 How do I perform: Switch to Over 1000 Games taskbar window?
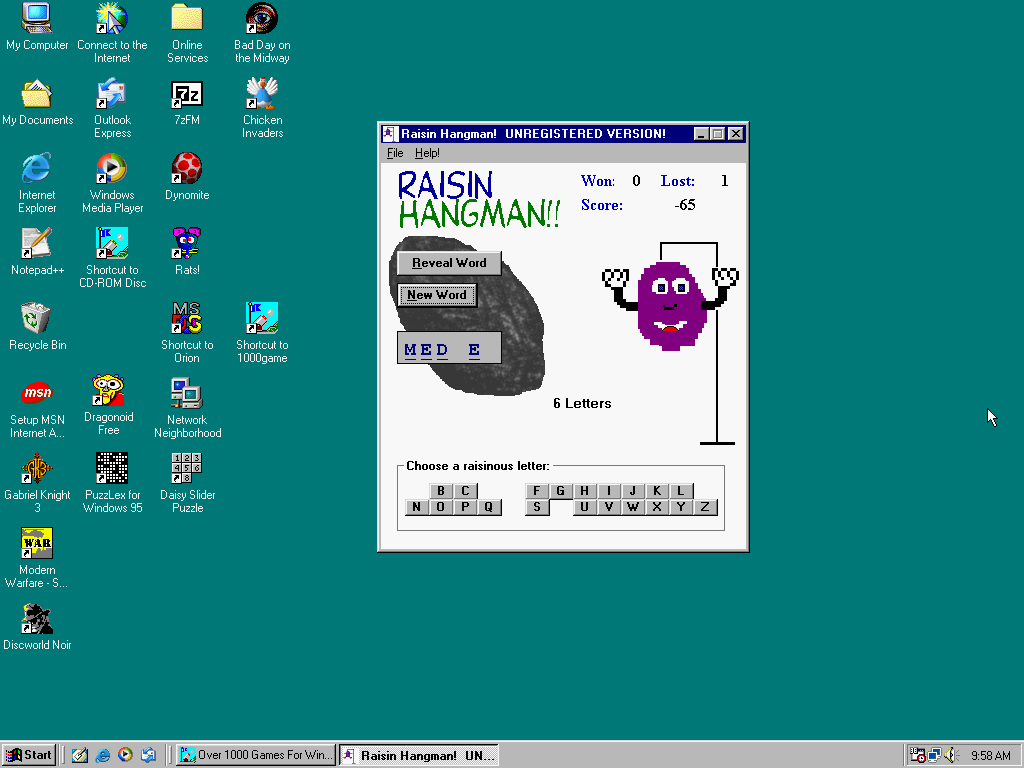coord(256,755)
